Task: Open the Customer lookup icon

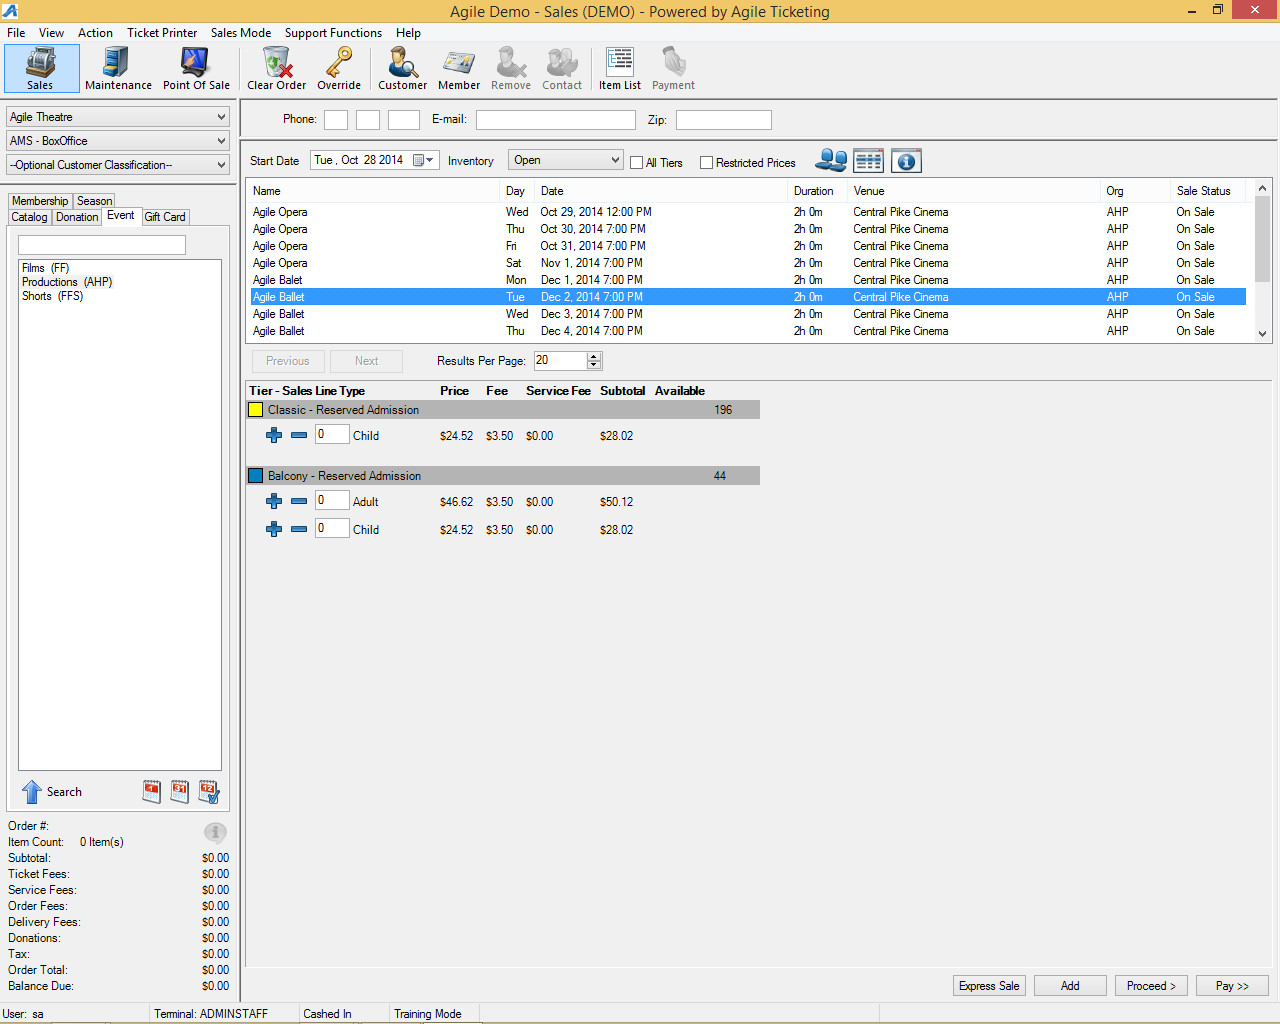Action: click(x=402, y=68)
